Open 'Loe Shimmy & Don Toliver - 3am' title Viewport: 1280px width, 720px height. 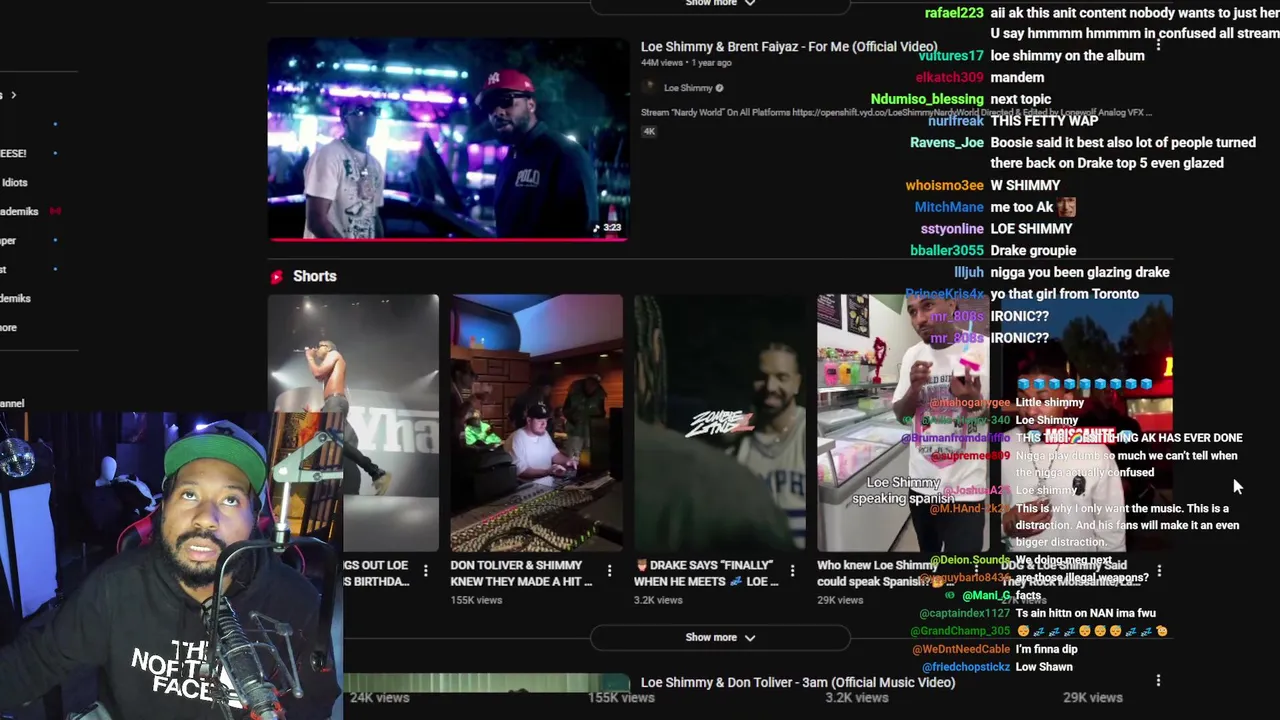tap(798, 682)
